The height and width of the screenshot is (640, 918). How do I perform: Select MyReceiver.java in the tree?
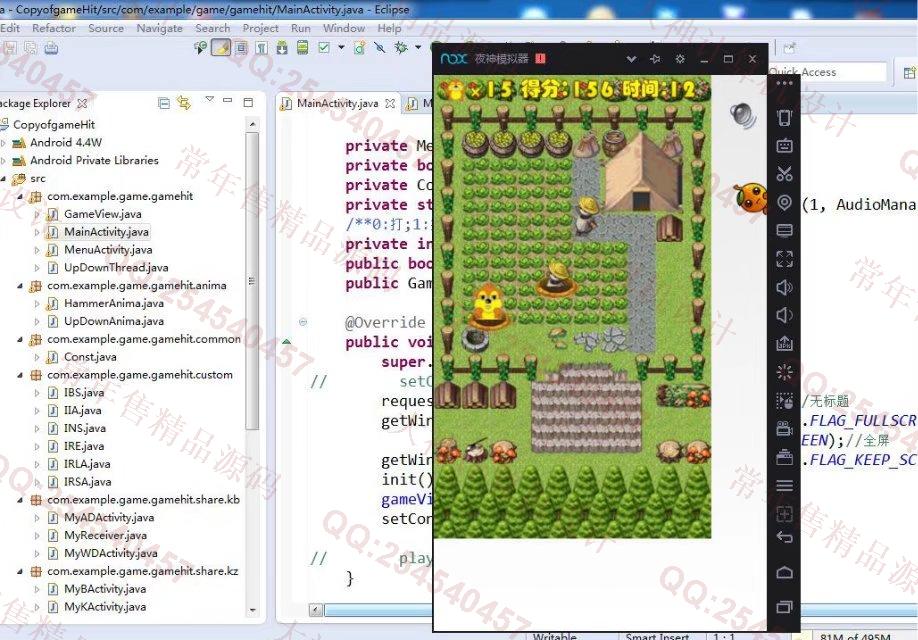105,536
